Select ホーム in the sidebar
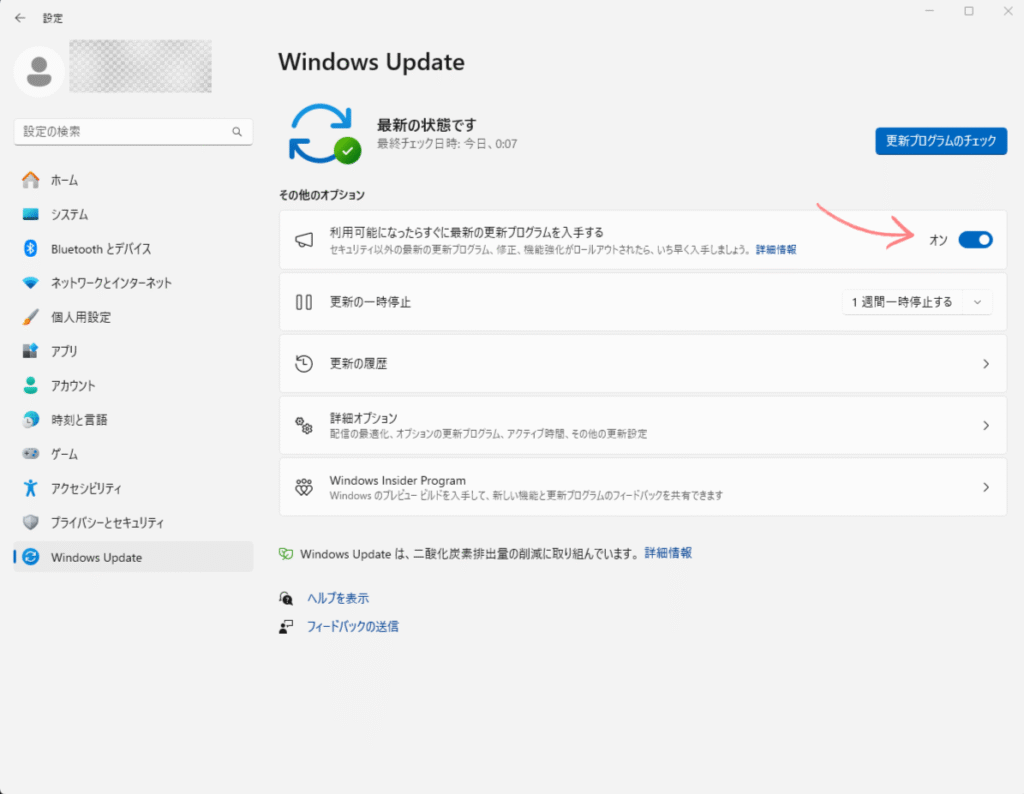 coord(133,180)
